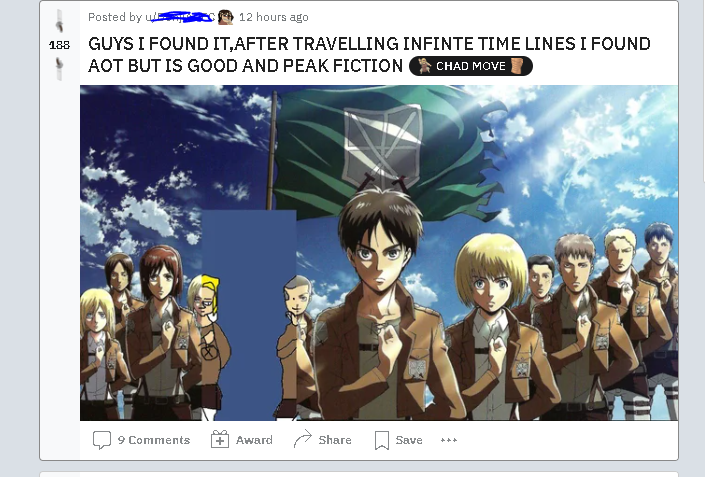Open the Attack on Titan post image
705x477 pixels.
[379, 253]
